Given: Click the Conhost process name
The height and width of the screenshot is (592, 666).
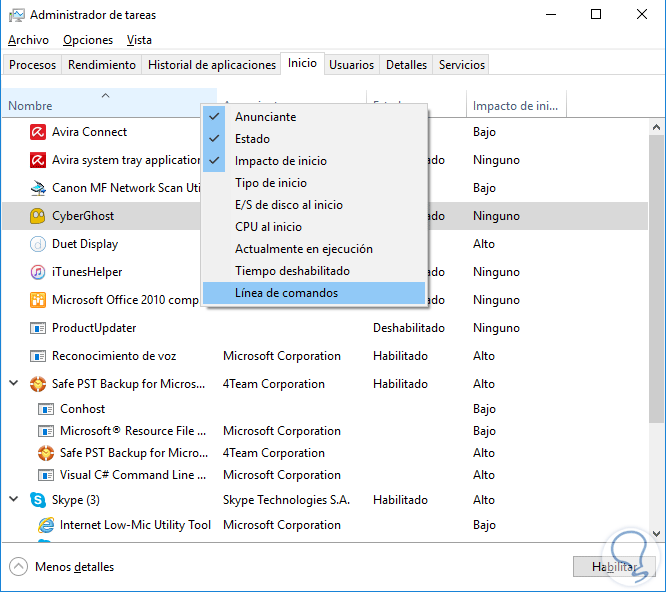Looking at the screenshot, I should point(83,409).
